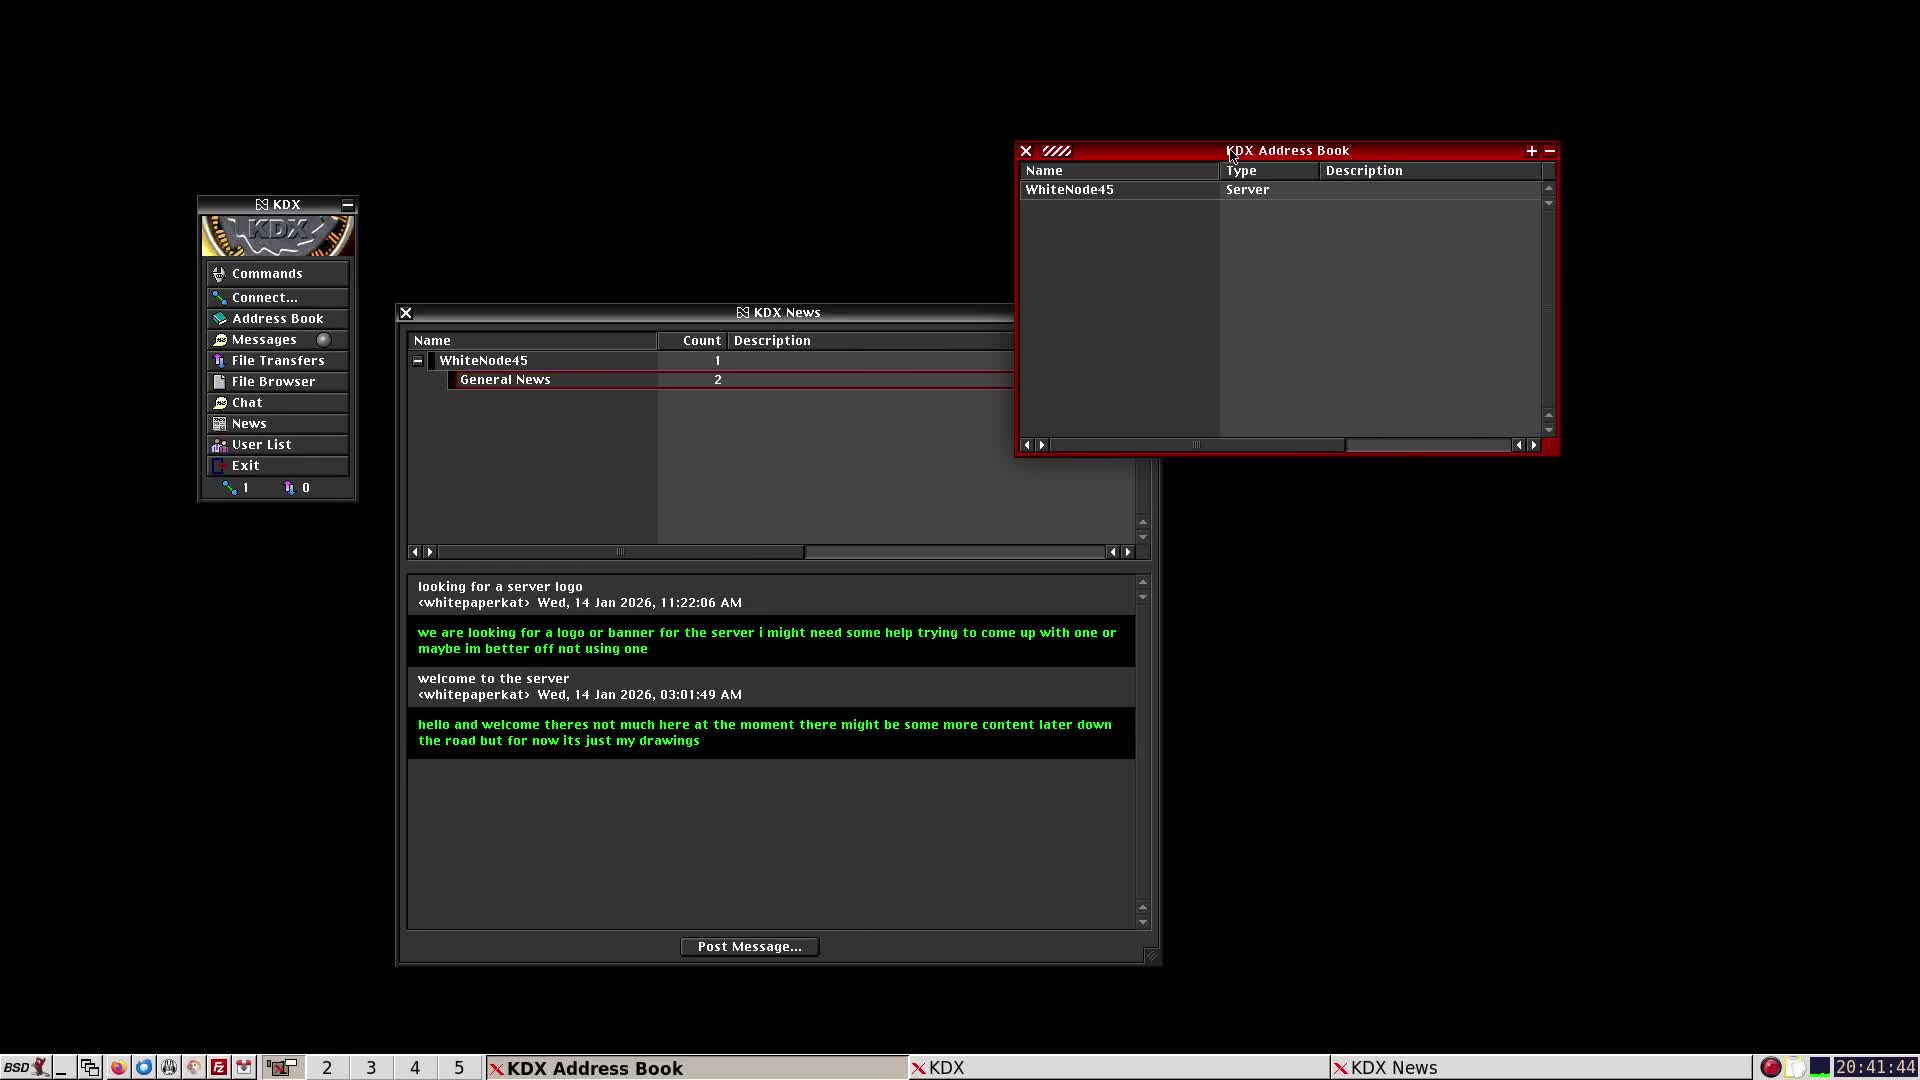
Task: Open Commands from the KDX menu
Action: [x=266, y=273]
